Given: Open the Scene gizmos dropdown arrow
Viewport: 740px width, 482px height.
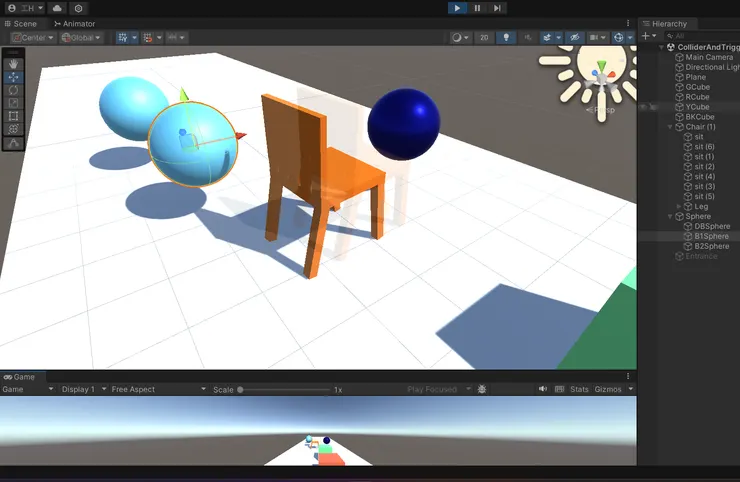Looking at the screenshot, I should tap(630, 37).
